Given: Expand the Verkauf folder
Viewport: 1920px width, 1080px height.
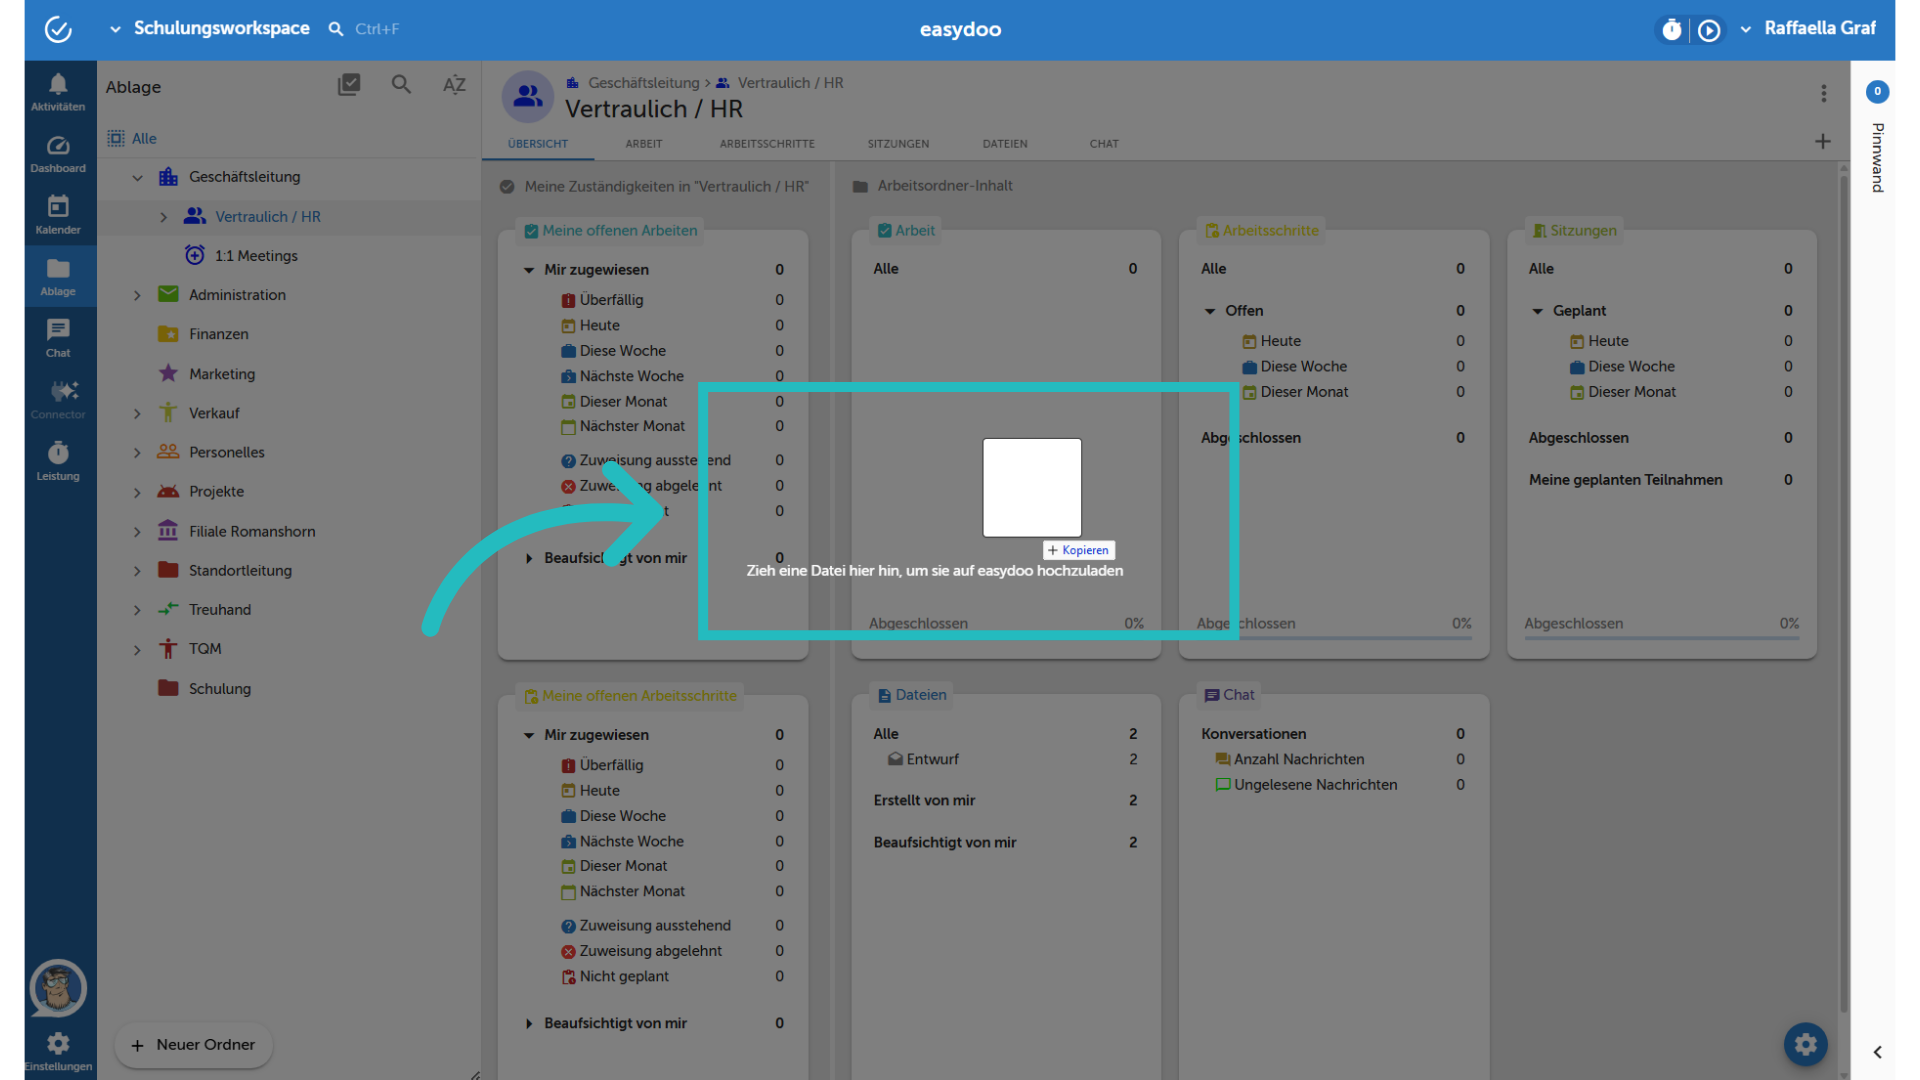Looking at the screenshot, I should coord(138,414).
